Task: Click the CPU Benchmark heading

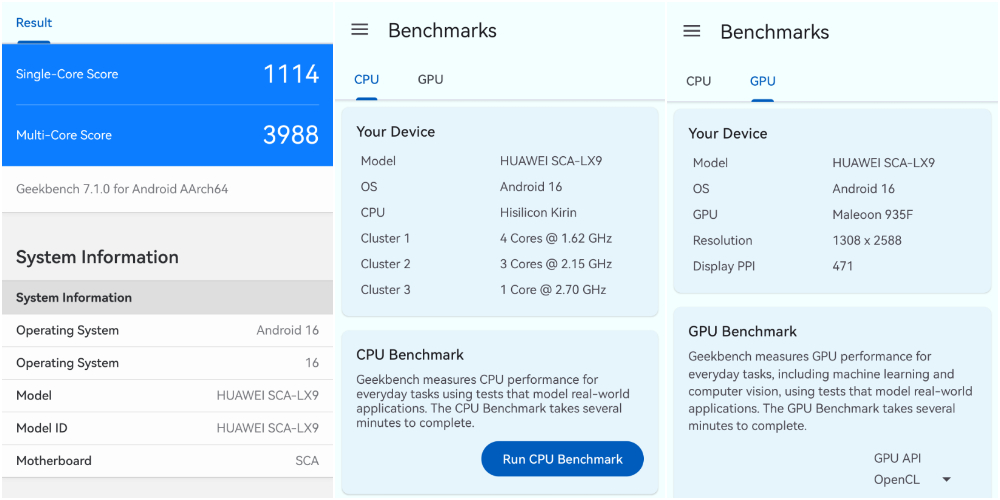Action: (410, 355)
